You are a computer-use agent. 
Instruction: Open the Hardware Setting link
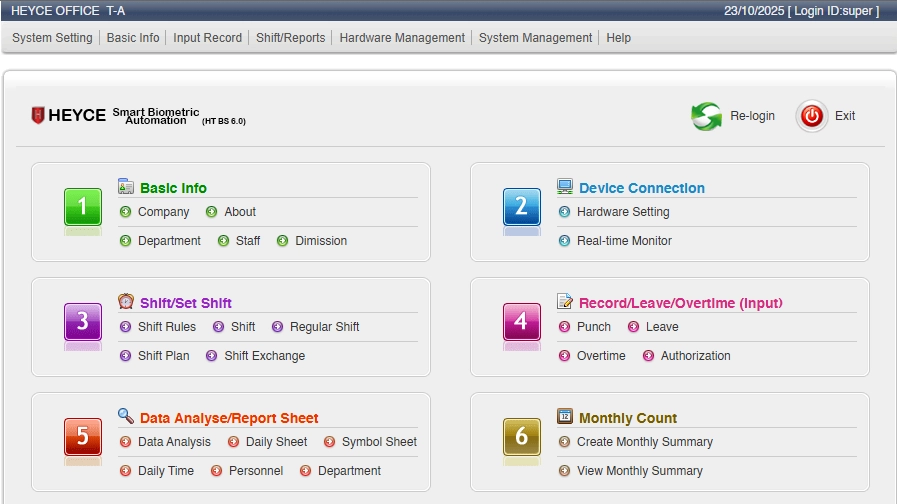(x=623, y=212)
